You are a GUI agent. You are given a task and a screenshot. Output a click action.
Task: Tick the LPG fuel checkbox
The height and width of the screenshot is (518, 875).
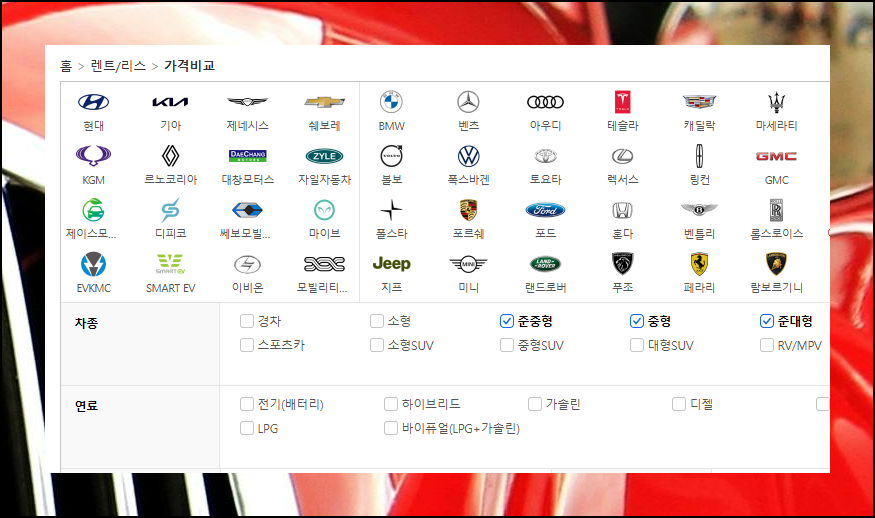(247, 428)
